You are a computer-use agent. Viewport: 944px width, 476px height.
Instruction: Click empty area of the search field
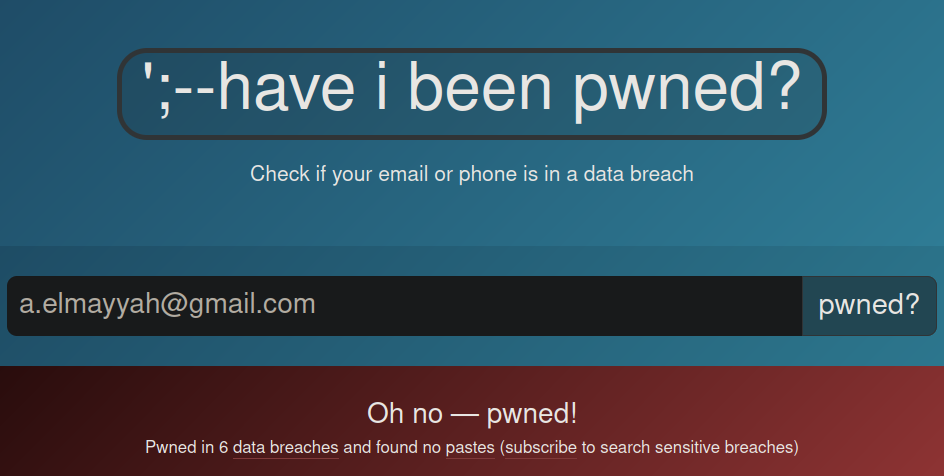click(560, 306)
